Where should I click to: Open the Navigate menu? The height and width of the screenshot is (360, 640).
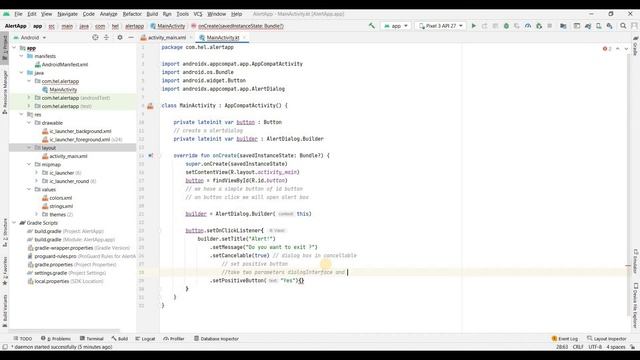(x=67, y=14)
